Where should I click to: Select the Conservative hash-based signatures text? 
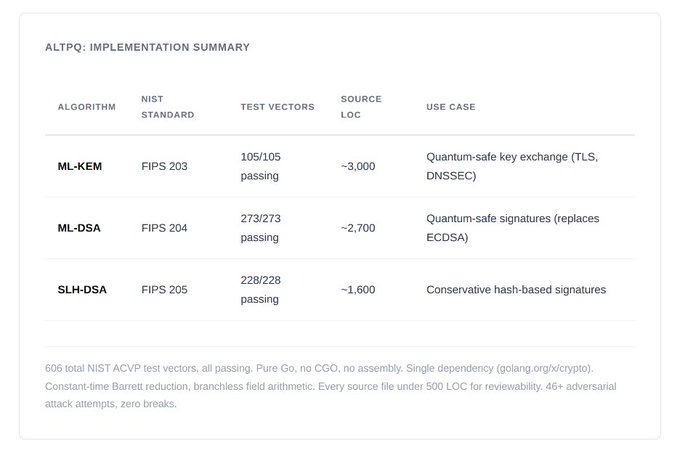pyautogui.click(x=516, y=290)
